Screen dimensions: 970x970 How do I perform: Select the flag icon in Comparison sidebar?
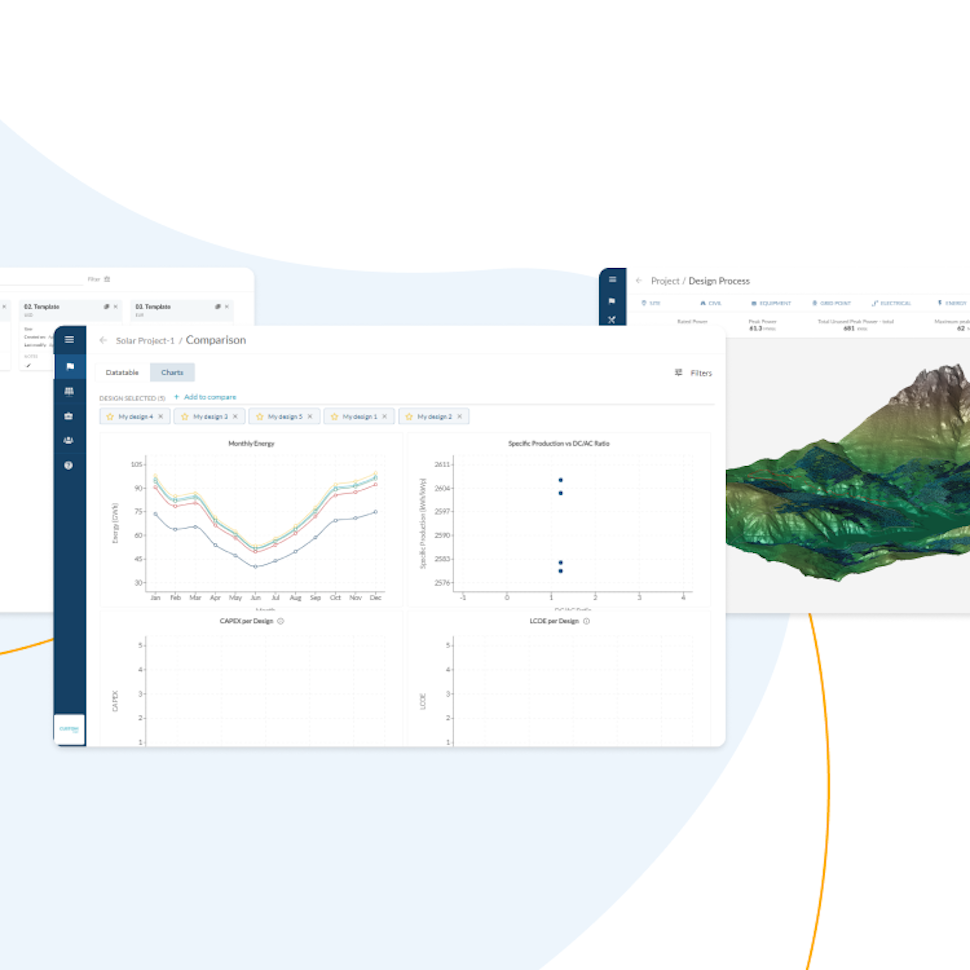coord(69,366)
